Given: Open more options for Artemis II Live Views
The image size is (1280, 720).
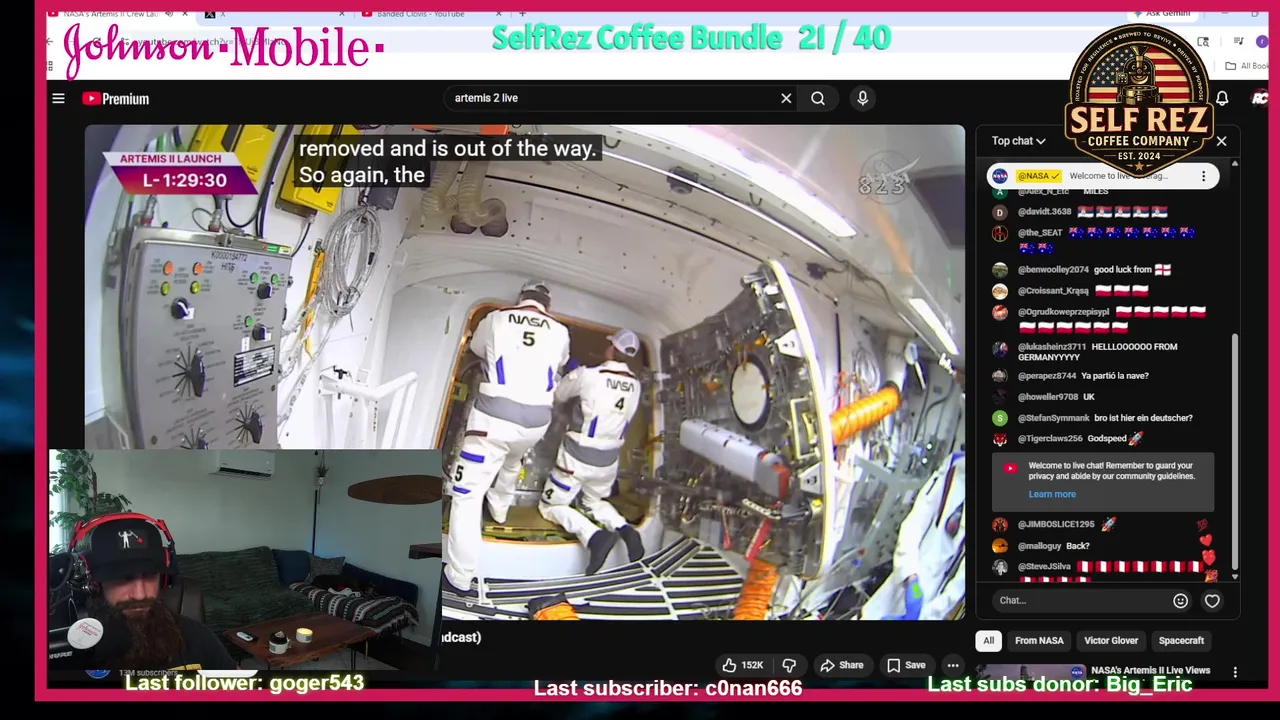Looking at the screenshot, I should [x=1235, y=672].
